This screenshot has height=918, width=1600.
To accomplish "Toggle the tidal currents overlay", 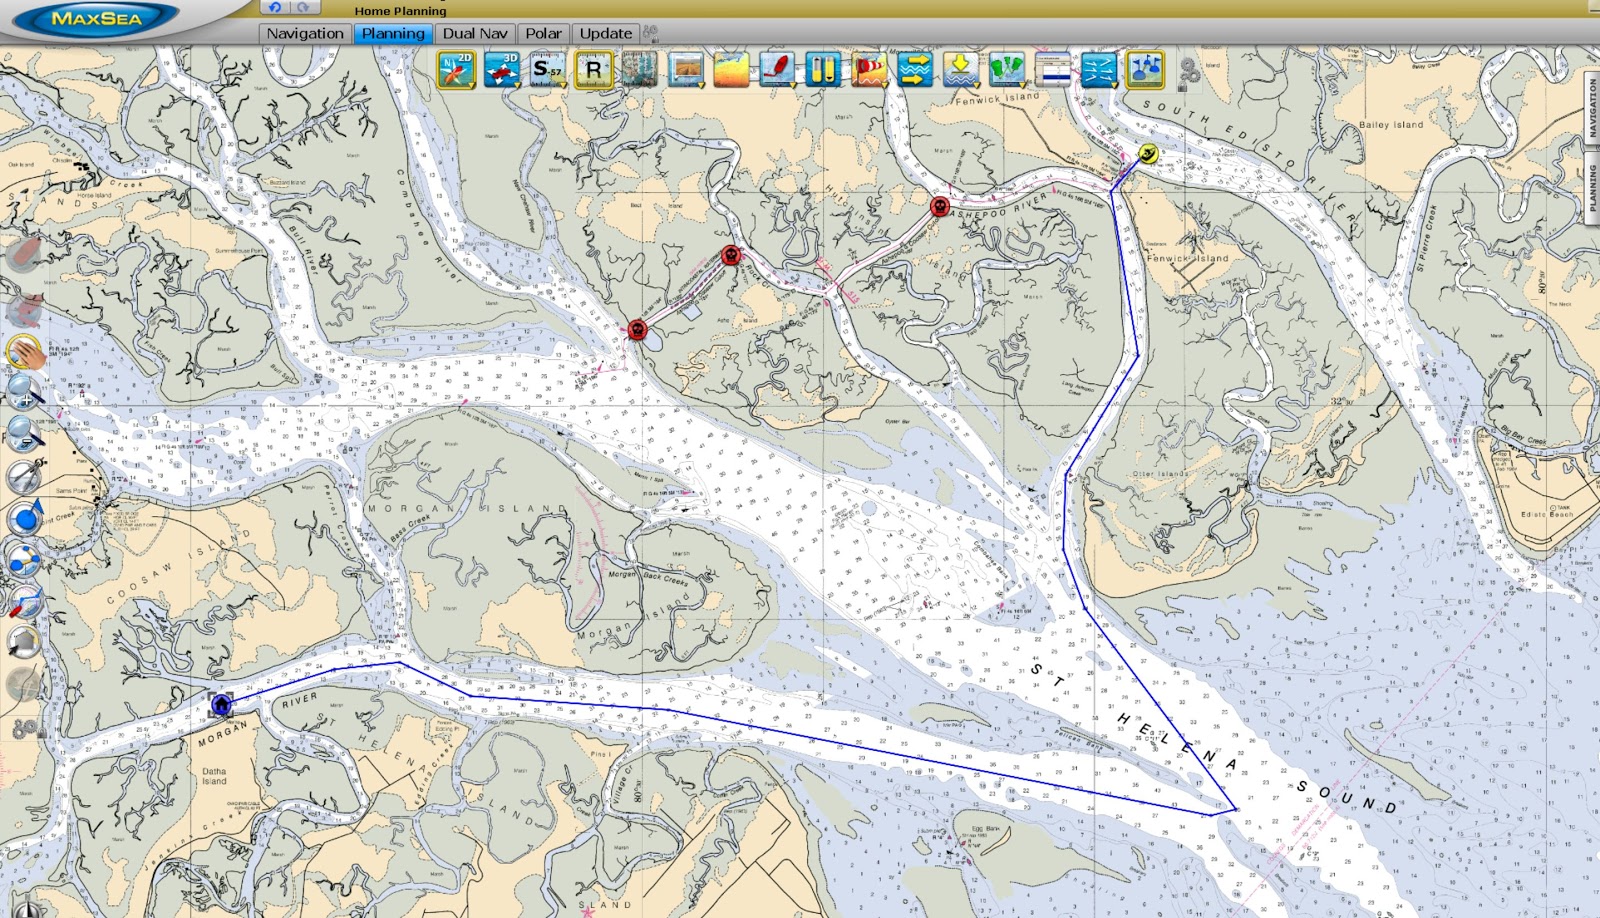I will click(x=916, y=70).
